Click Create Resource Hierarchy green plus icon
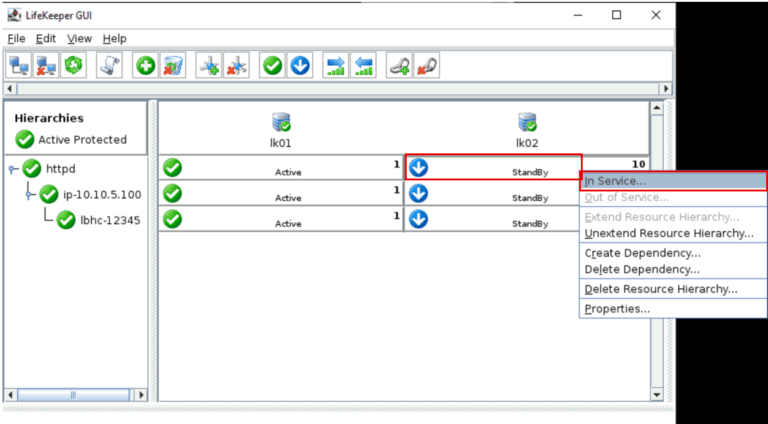The width and height of the screenshot is (768, 424). coord(146,66)
